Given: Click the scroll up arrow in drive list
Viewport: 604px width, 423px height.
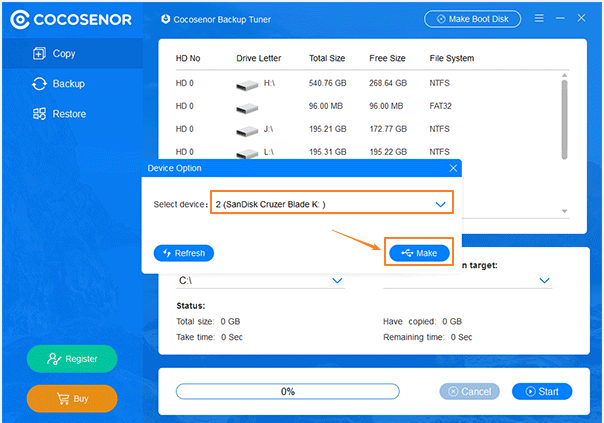Looking at the screenshot, I should (x=564, y=75).
